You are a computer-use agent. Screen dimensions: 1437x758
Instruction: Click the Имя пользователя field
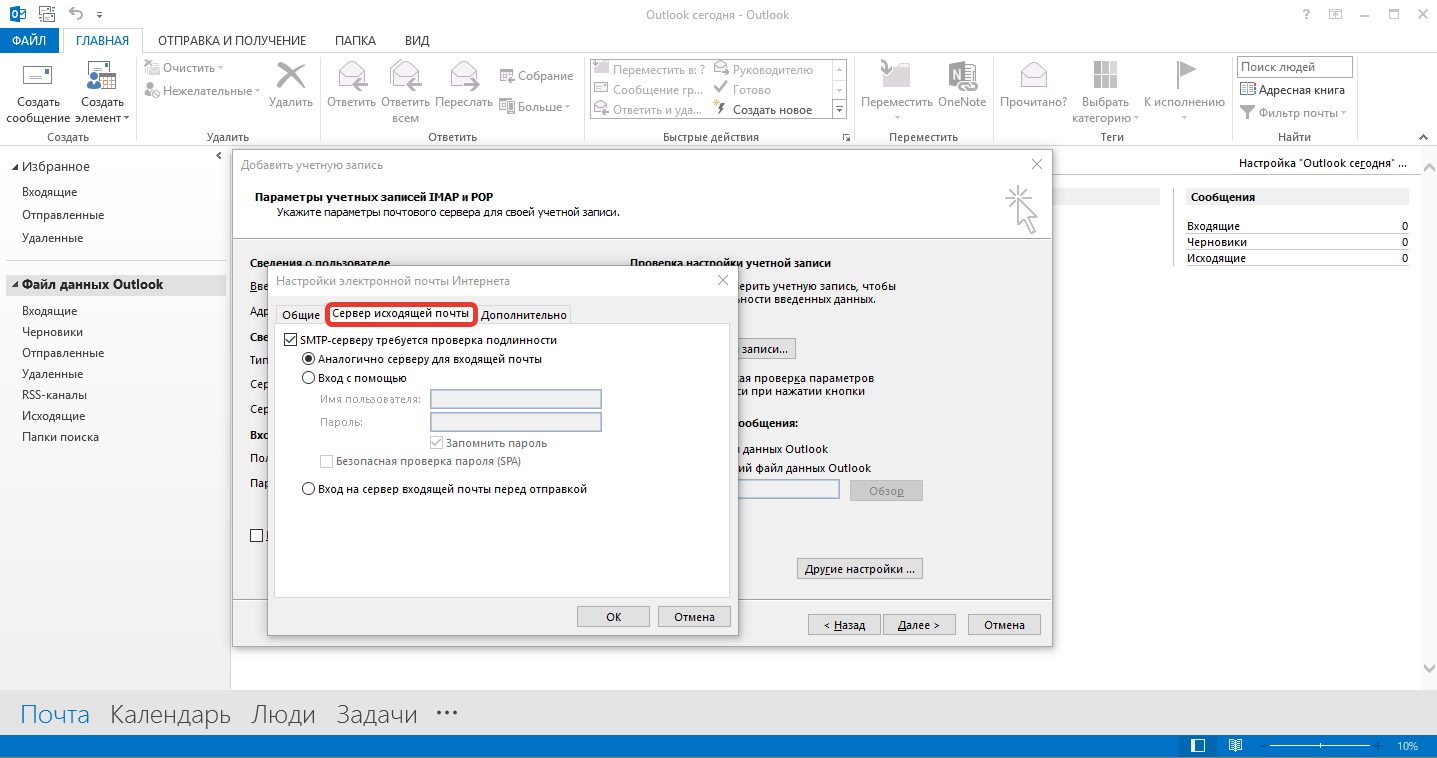click(516, 399)
